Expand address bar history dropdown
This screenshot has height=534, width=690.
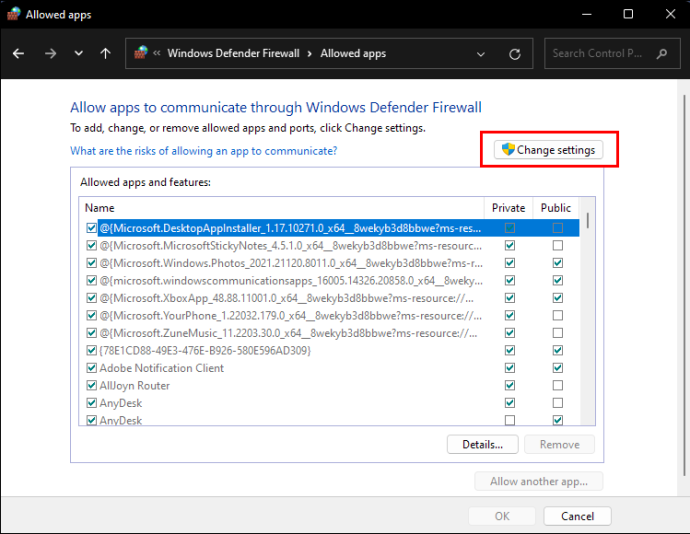click(x=481, y=54)
